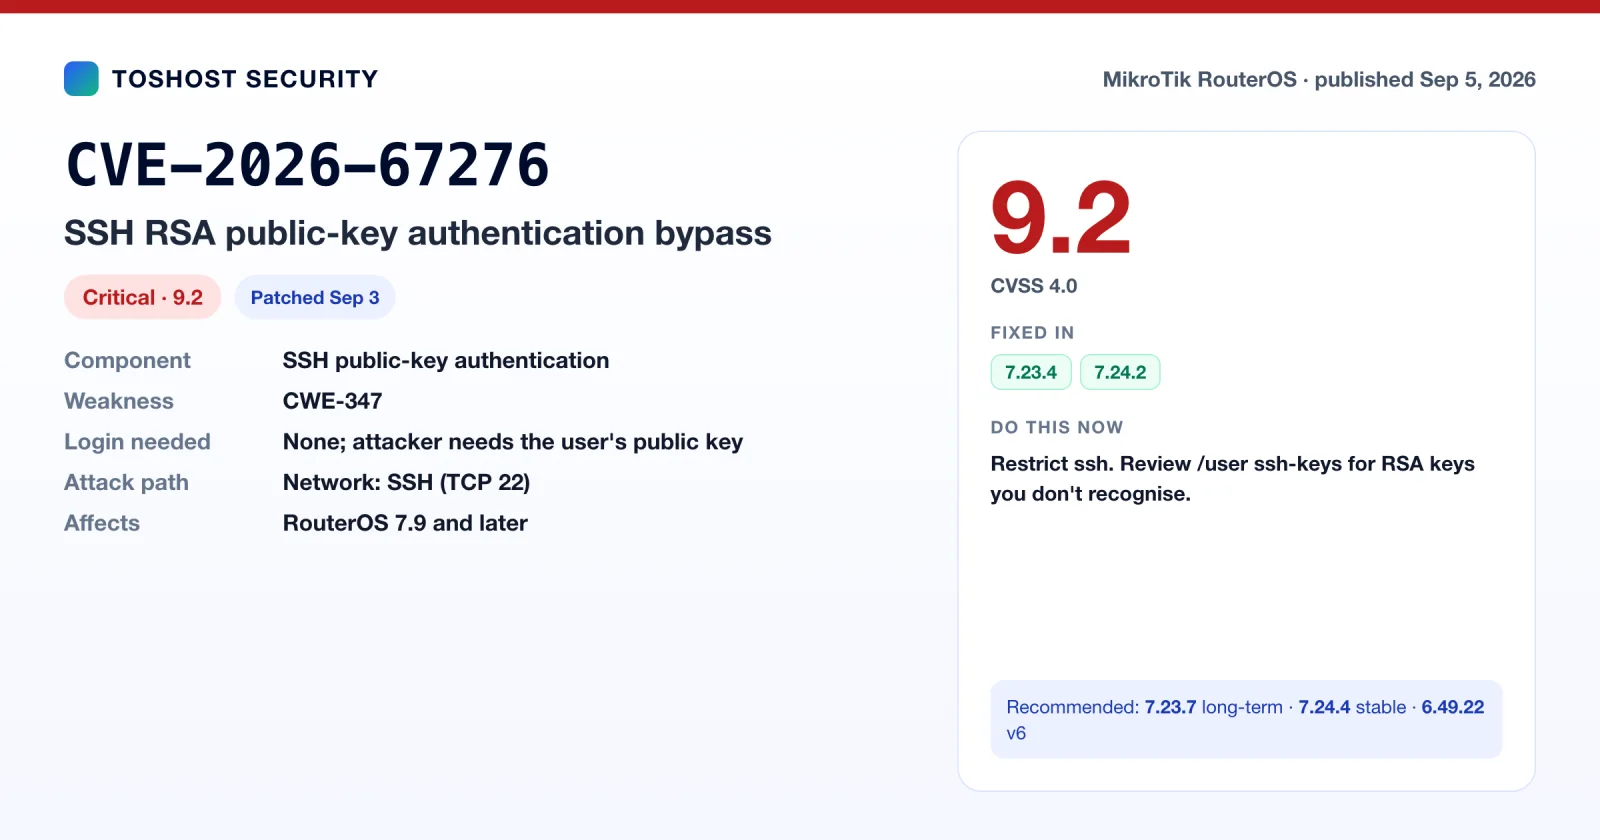
Task: Click the 'CWE-347' weakness value
Action: coord(333,401)
